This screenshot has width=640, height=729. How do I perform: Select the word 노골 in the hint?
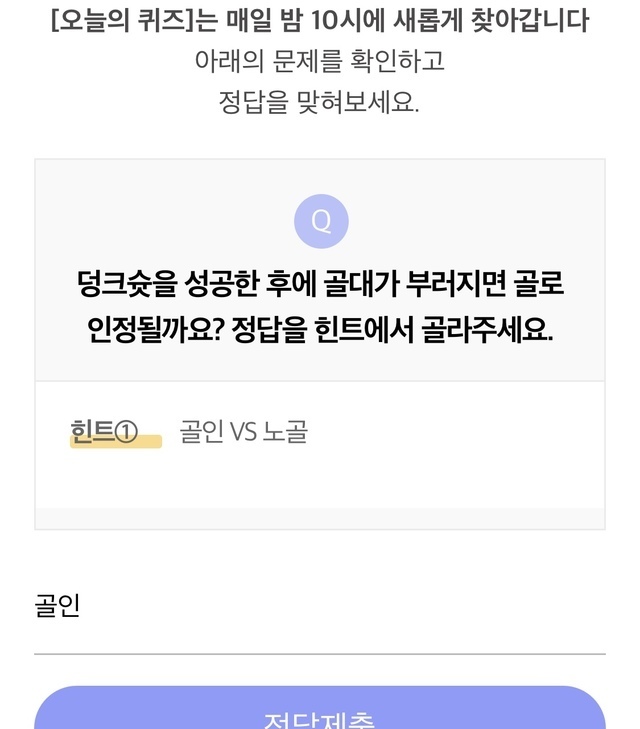(285, 432)
